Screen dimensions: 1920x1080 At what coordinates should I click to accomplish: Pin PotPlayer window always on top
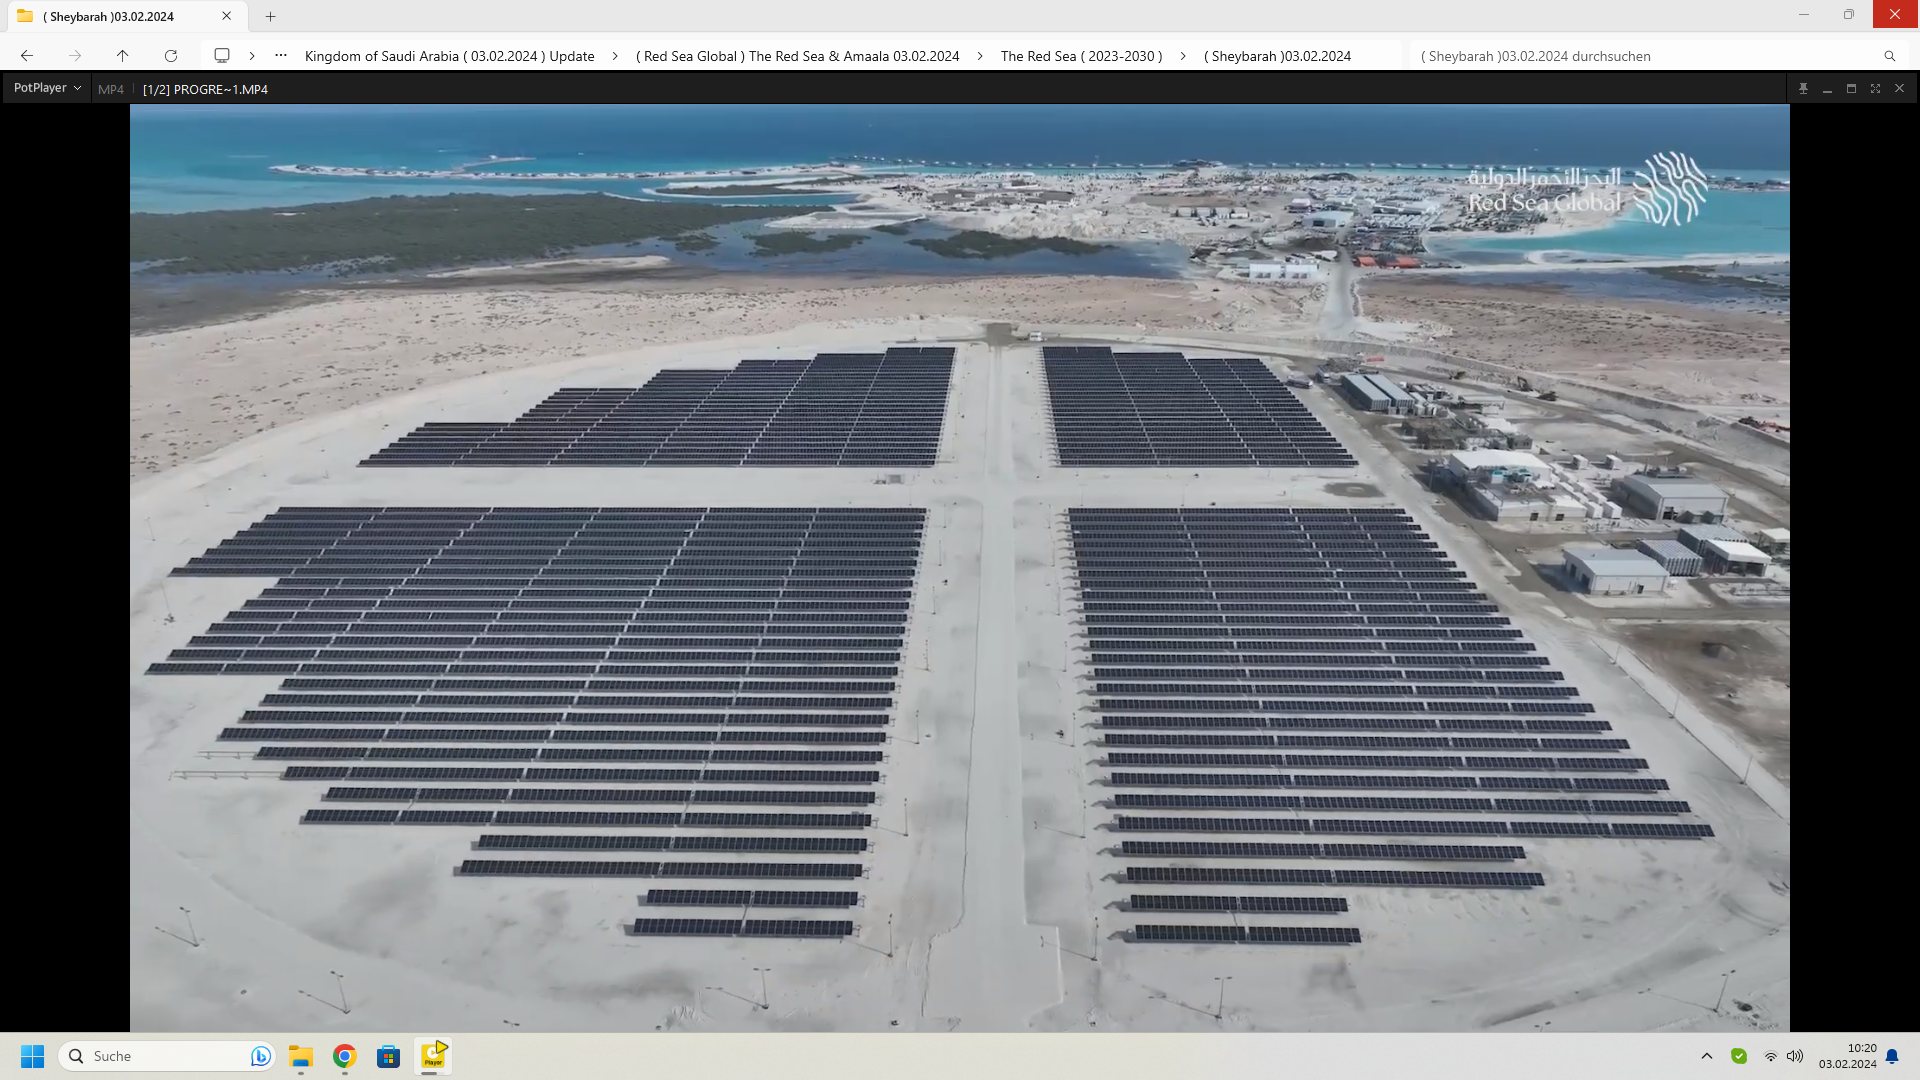[1803, 88]
